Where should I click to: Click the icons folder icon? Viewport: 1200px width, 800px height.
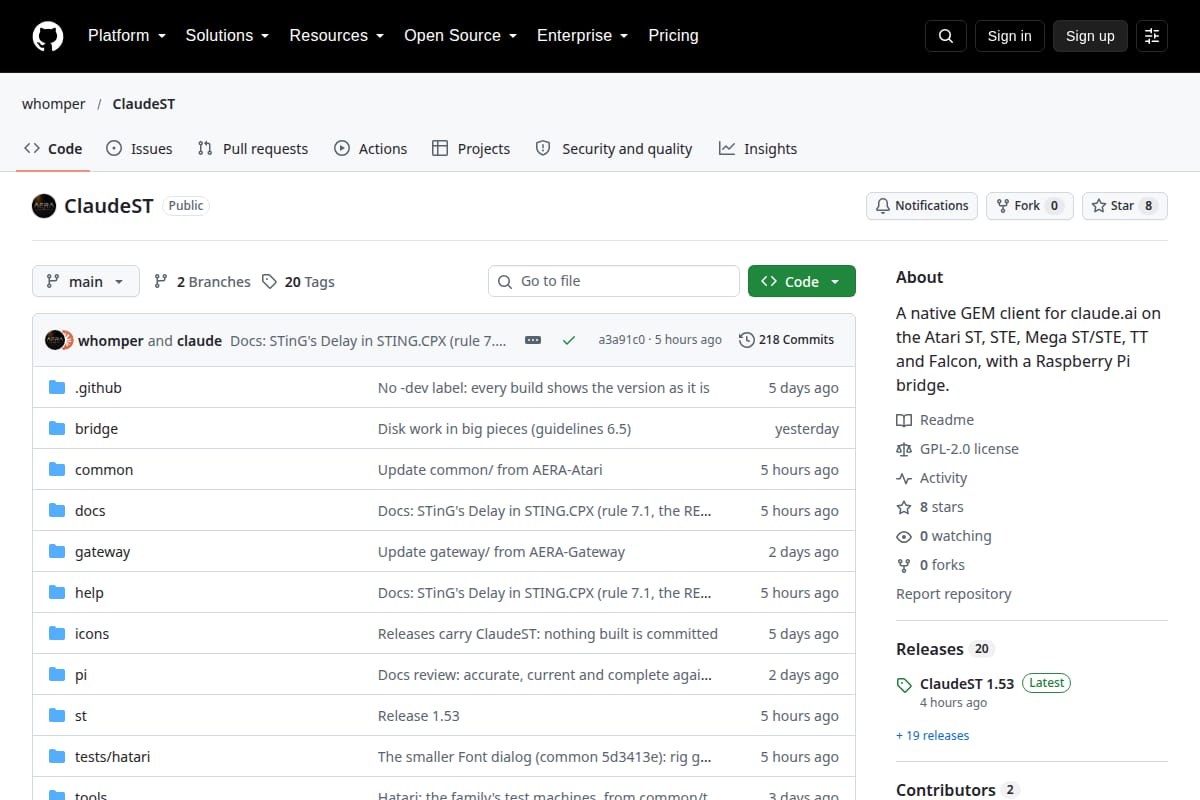(x=57, y=634)
